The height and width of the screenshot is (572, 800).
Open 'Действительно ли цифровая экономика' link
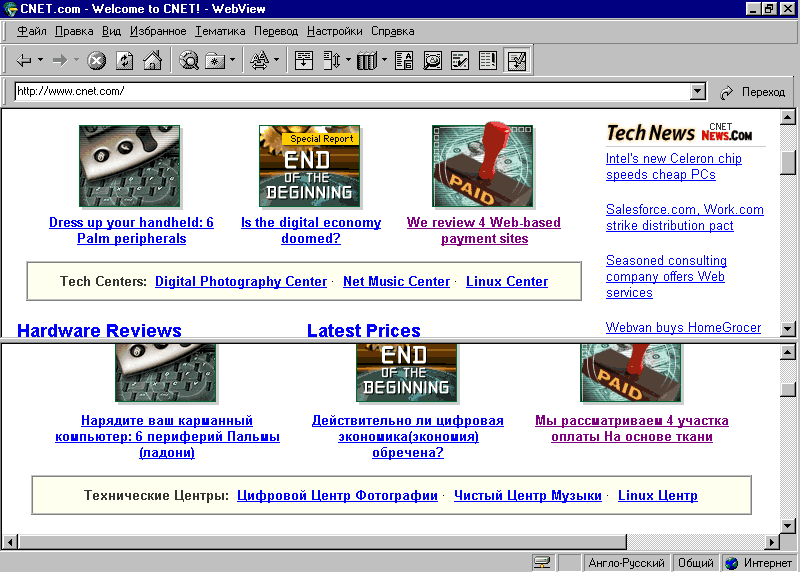point(408,436)
